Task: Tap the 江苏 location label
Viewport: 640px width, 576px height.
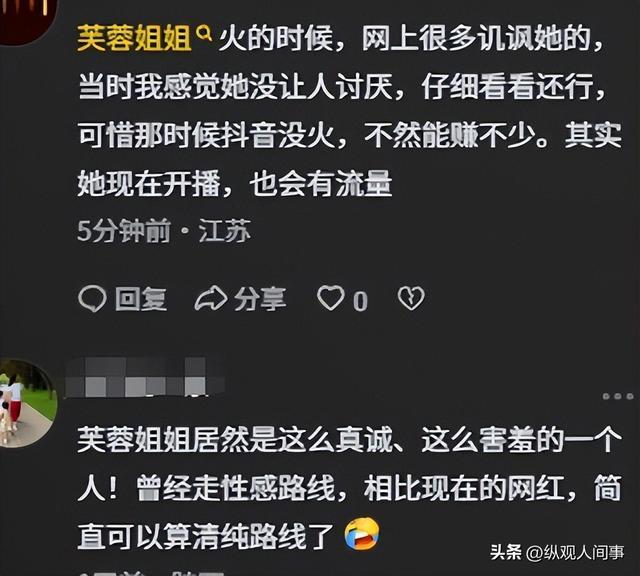Action: pos(224,231)
